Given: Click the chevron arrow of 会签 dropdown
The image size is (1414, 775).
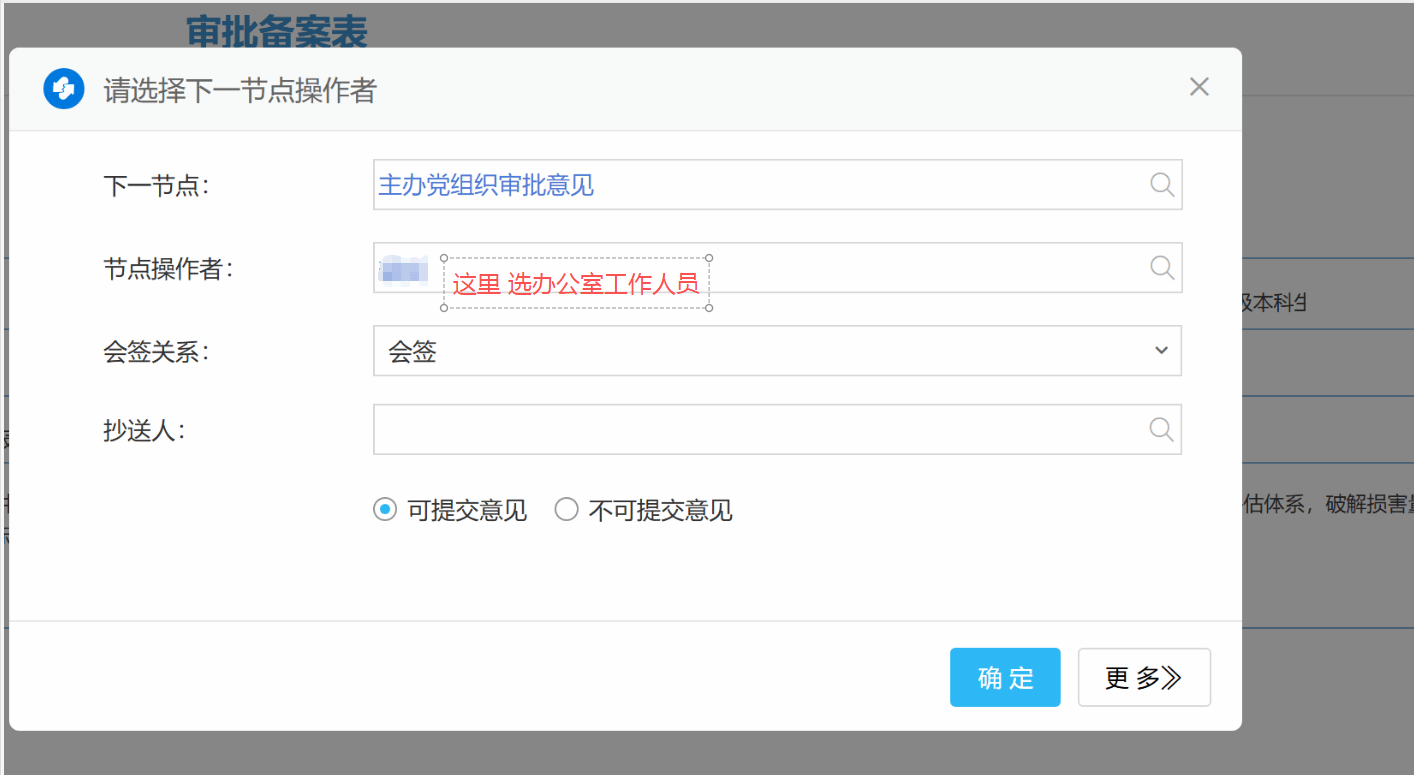Looking at the screenshot, I should pos(1161,351).
